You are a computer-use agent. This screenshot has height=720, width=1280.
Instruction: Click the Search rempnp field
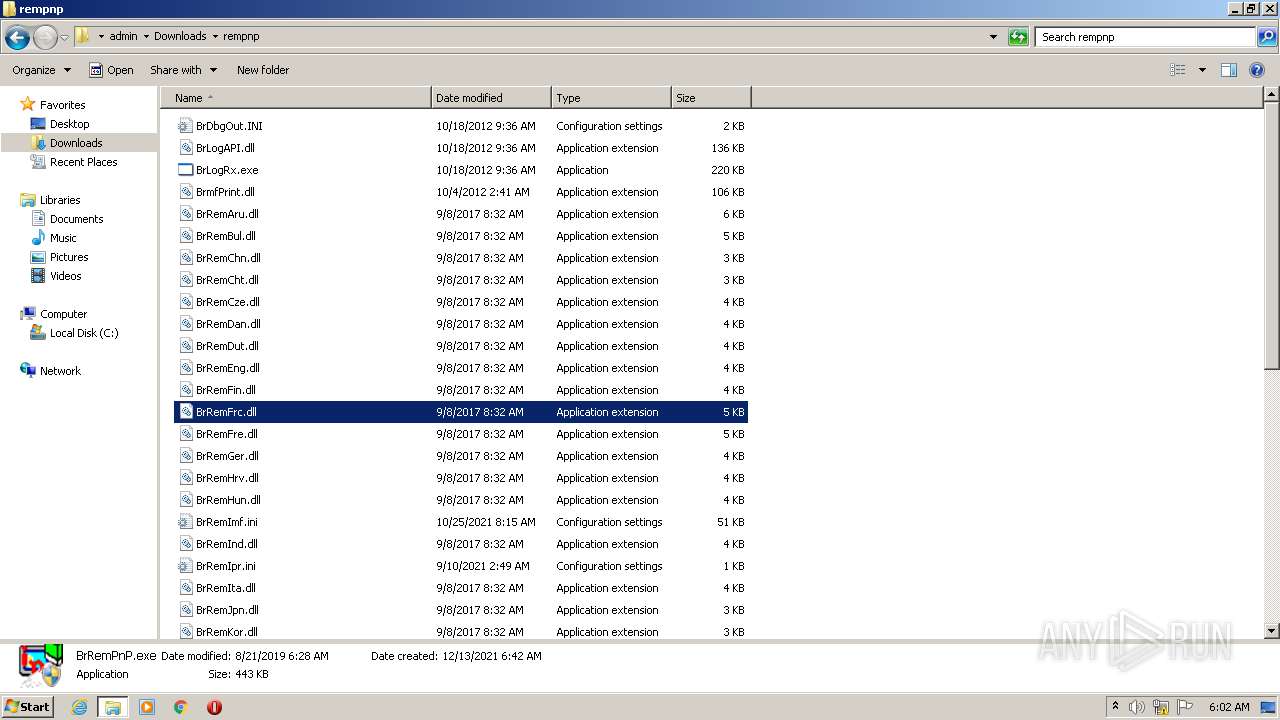pyautogui.click(x=1145, y=37)
